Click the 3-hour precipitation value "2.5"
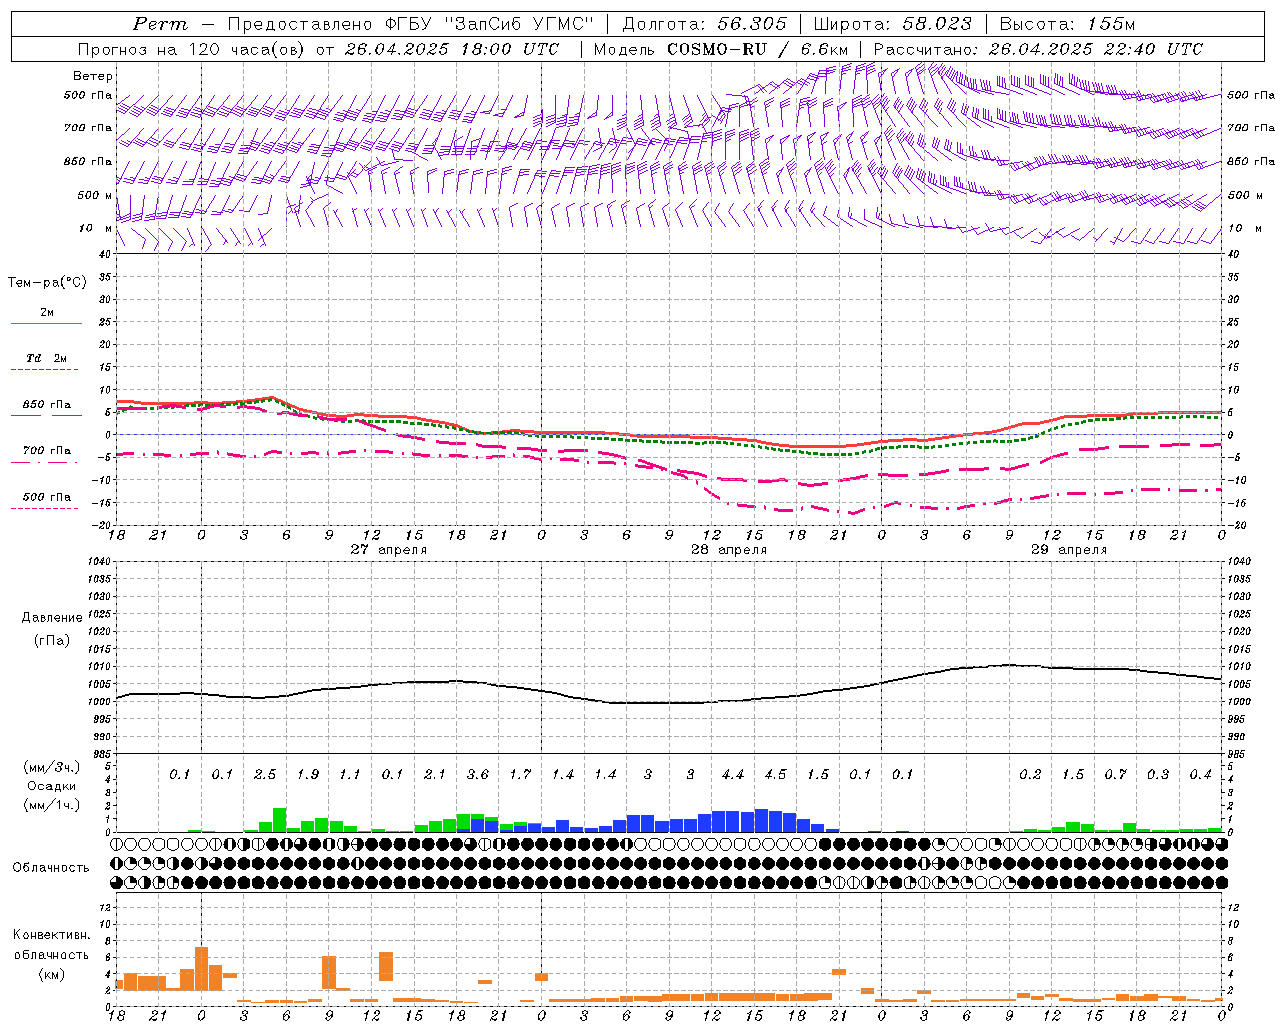The image size is (1280, 1024). pyautogui.click(x=265, y=774)
